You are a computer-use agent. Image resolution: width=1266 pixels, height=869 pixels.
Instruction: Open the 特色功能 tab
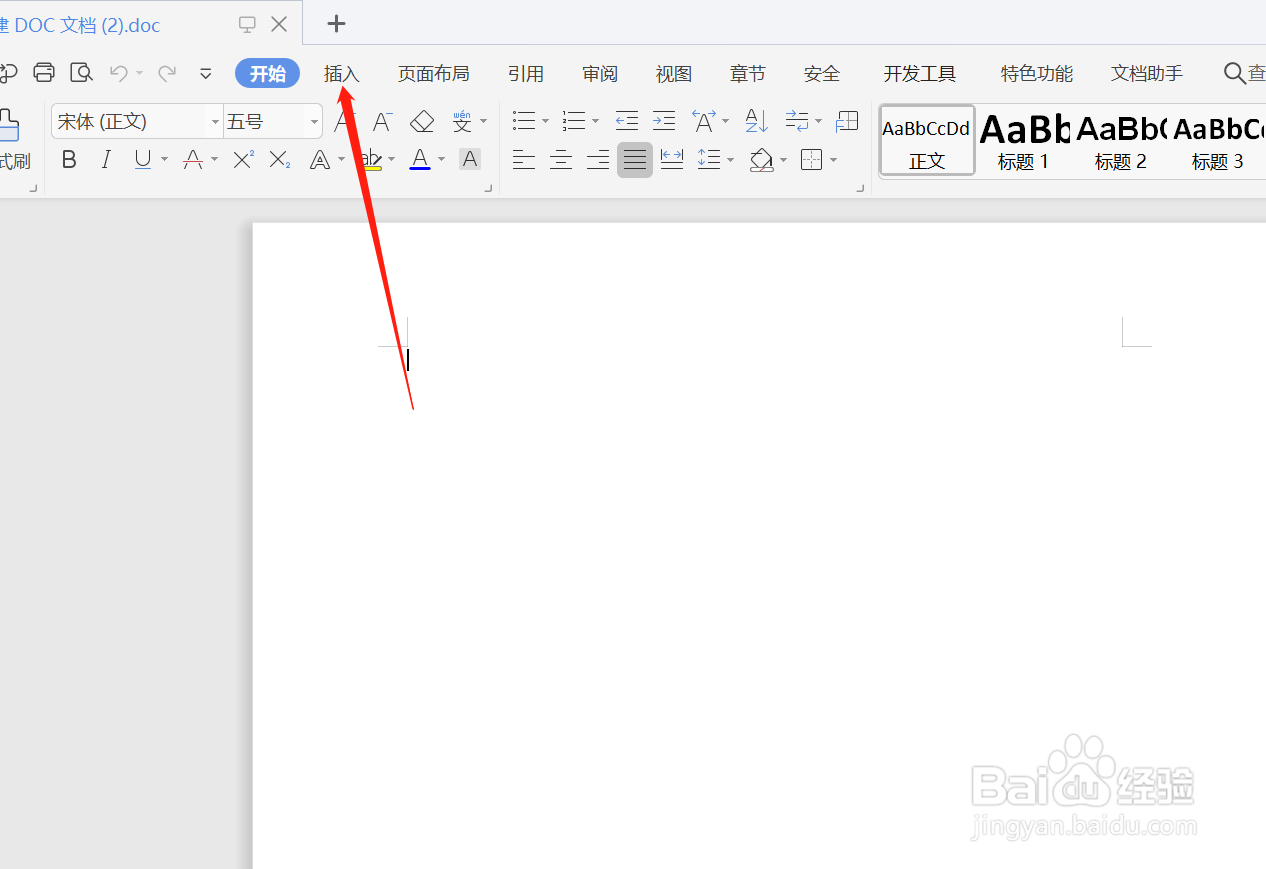(x=1037, y=74)
